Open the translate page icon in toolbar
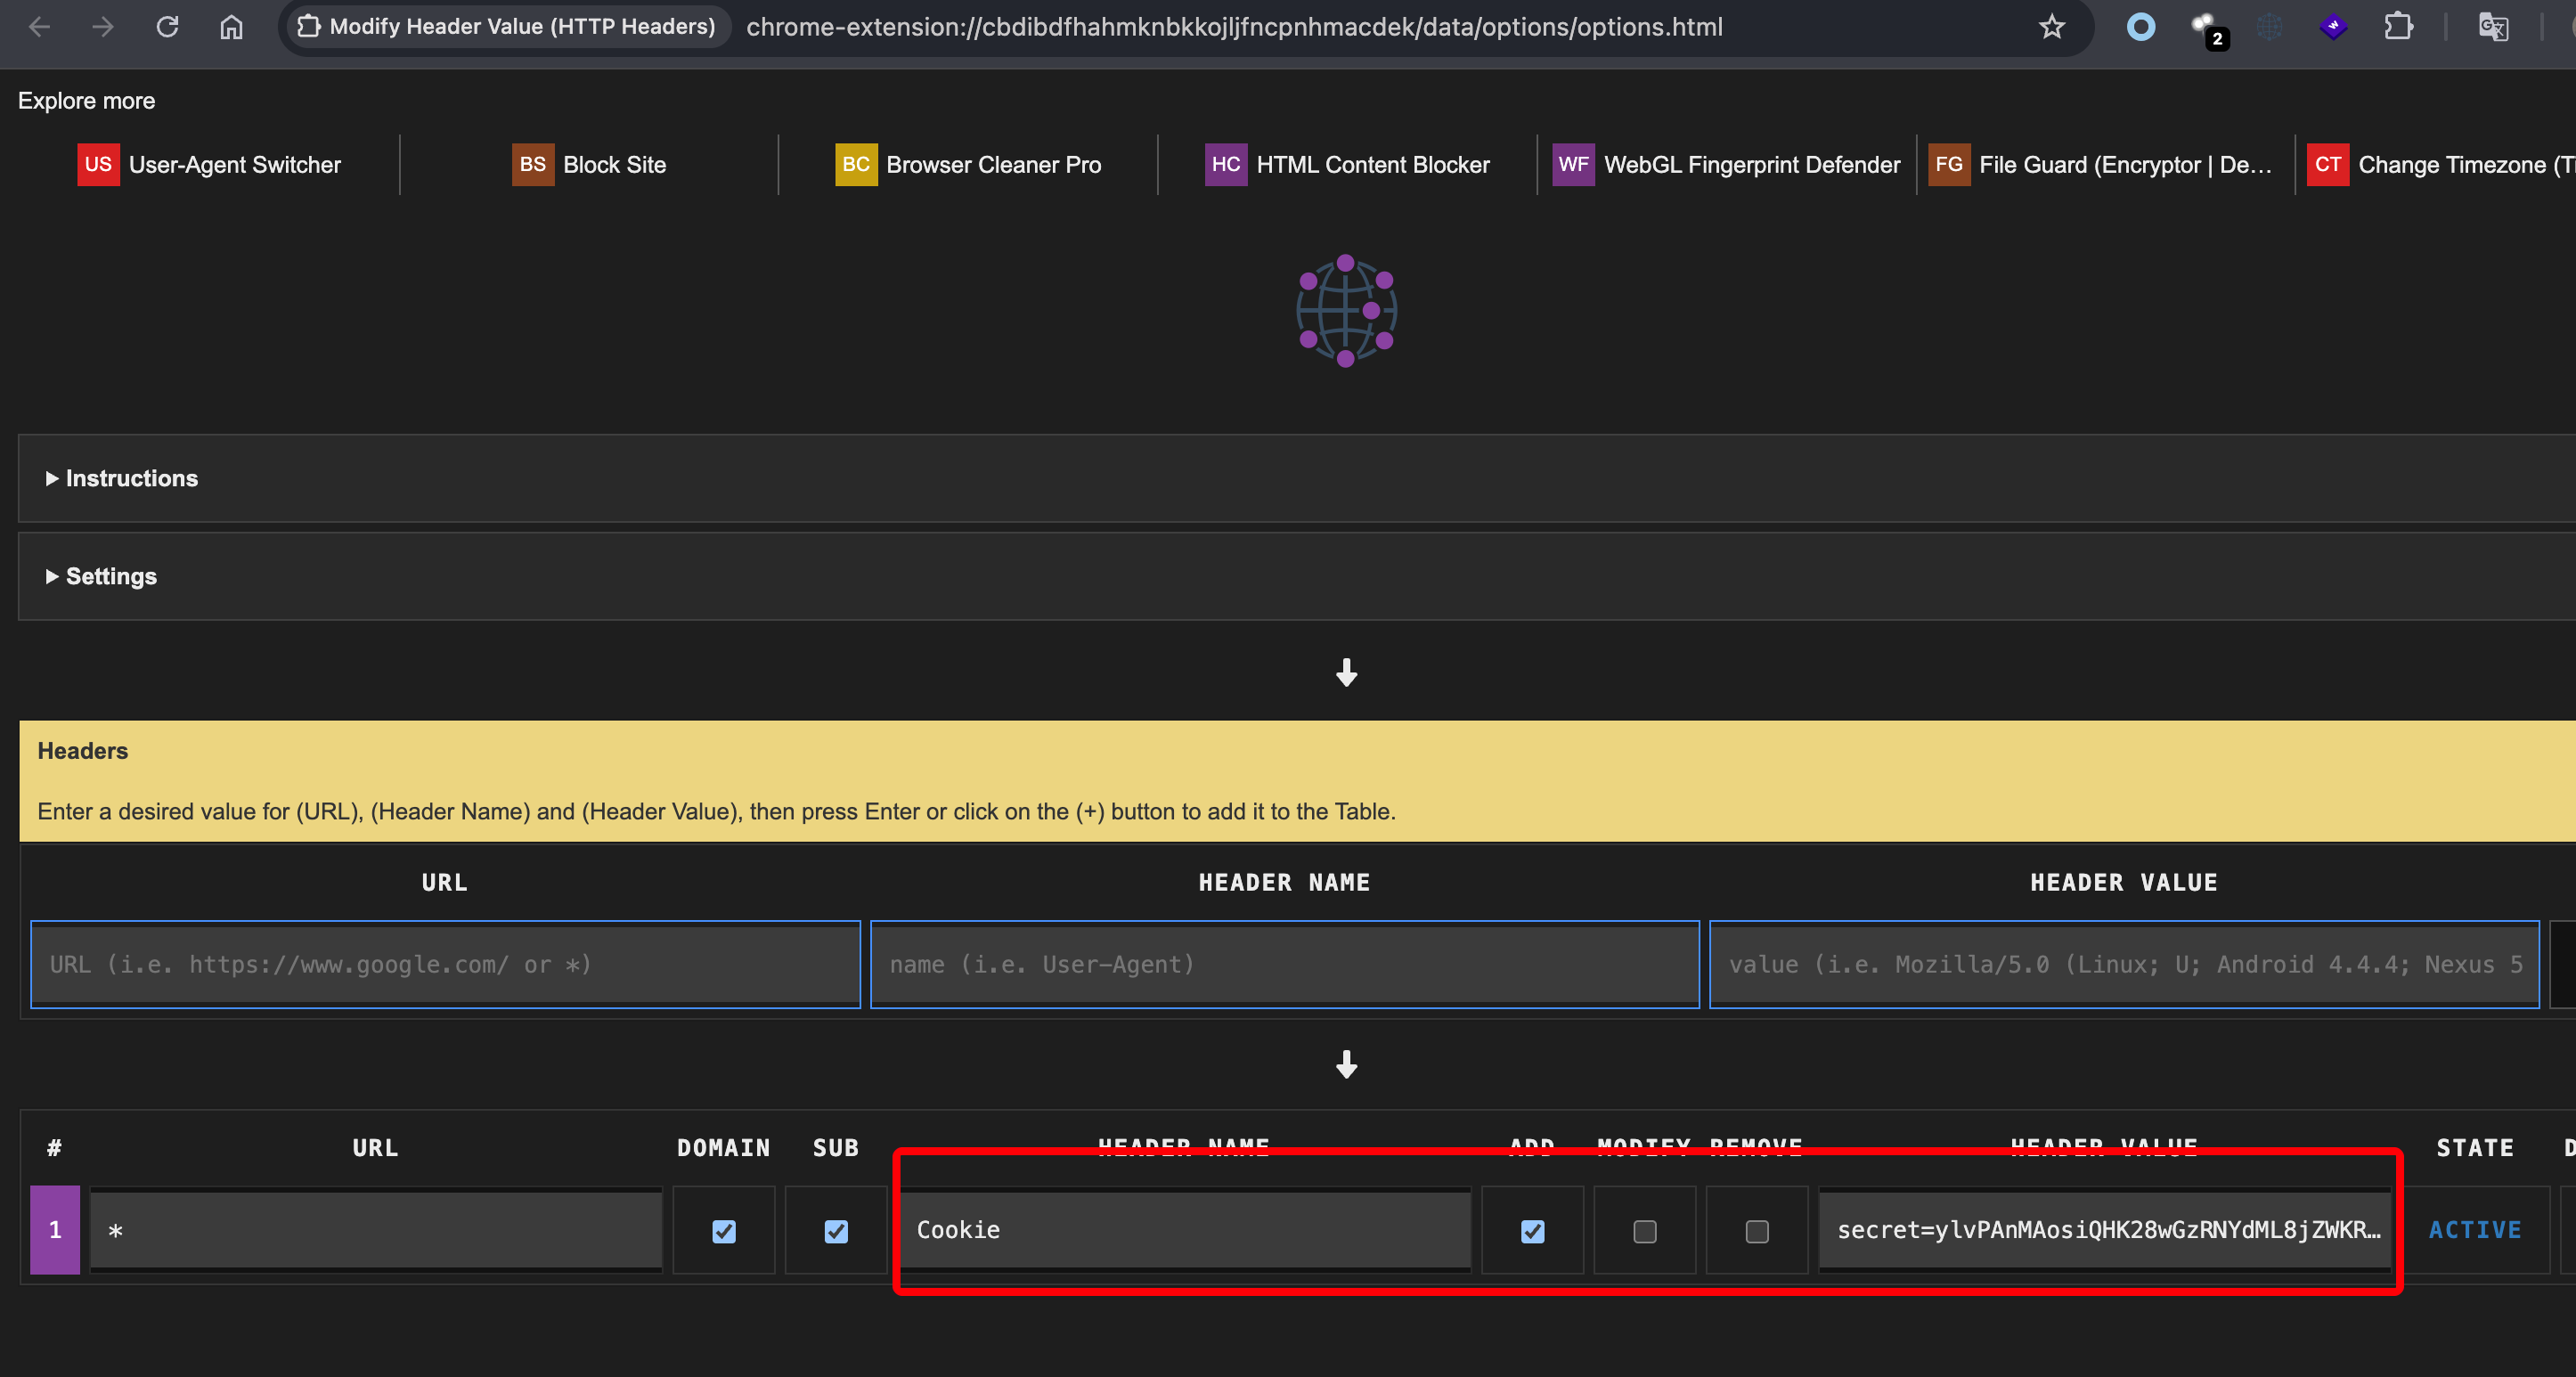2576x1377 pixels. 2492,27
